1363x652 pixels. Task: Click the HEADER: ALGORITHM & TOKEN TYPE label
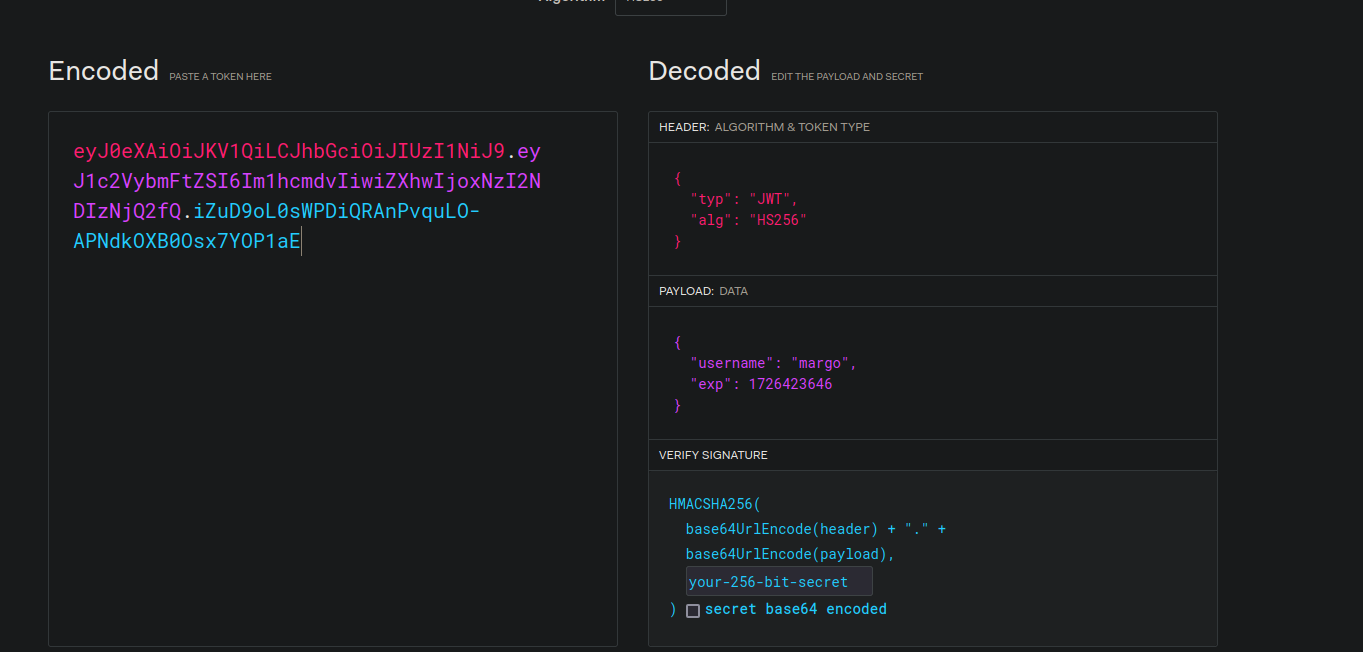click(764, 127)
